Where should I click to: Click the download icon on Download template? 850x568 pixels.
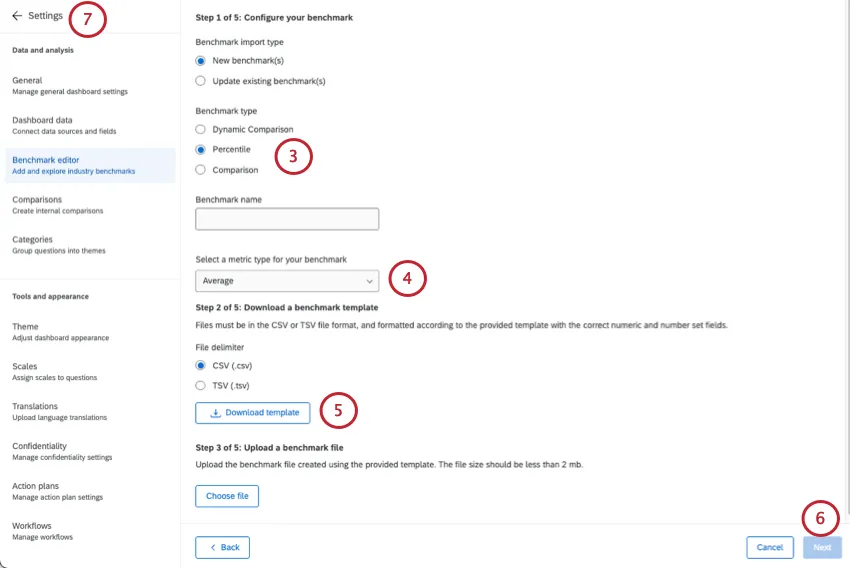click(215, 413)
